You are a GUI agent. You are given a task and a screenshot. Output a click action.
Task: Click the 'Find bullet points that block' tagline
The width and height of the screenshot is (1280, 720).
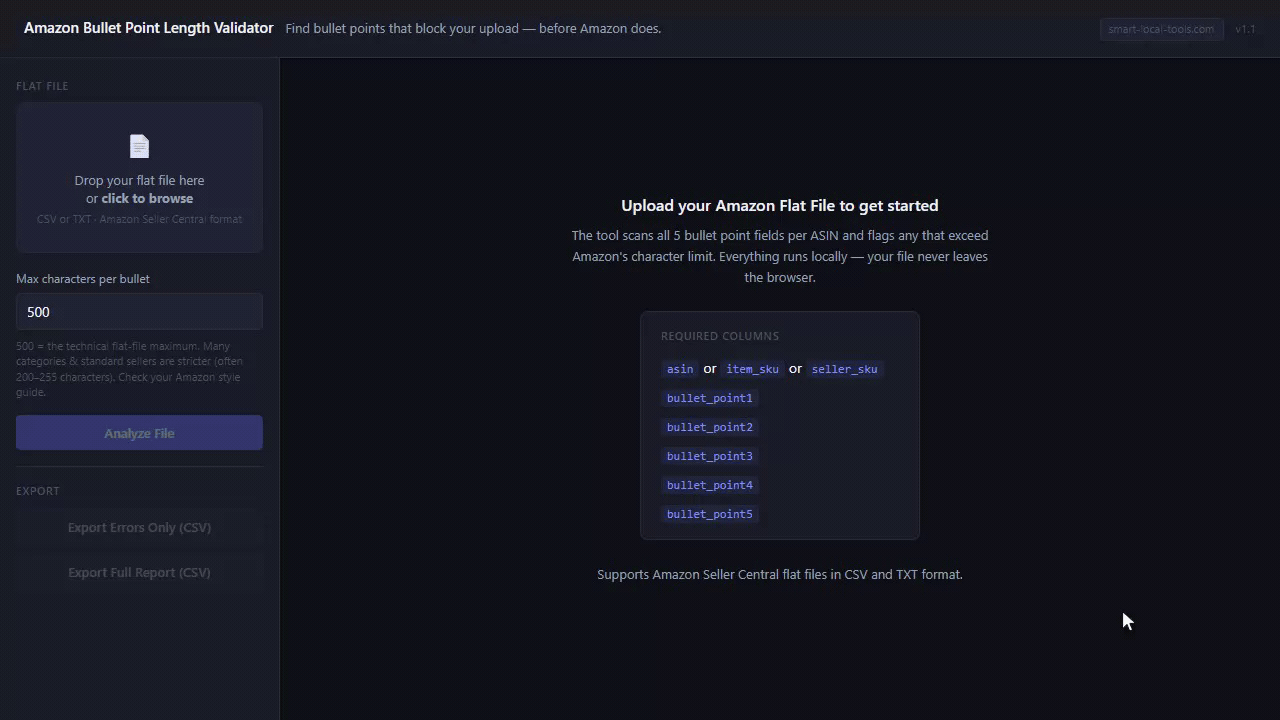pos(473,28)
